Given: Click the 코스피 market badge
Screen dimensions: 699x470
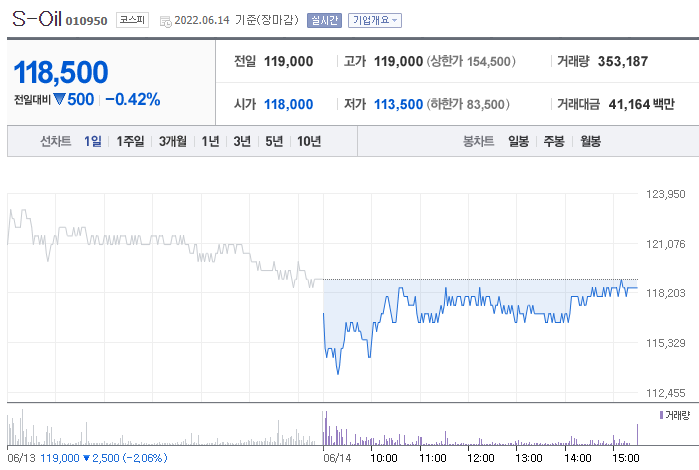Looking at the screenshot, I should point(132,20).
